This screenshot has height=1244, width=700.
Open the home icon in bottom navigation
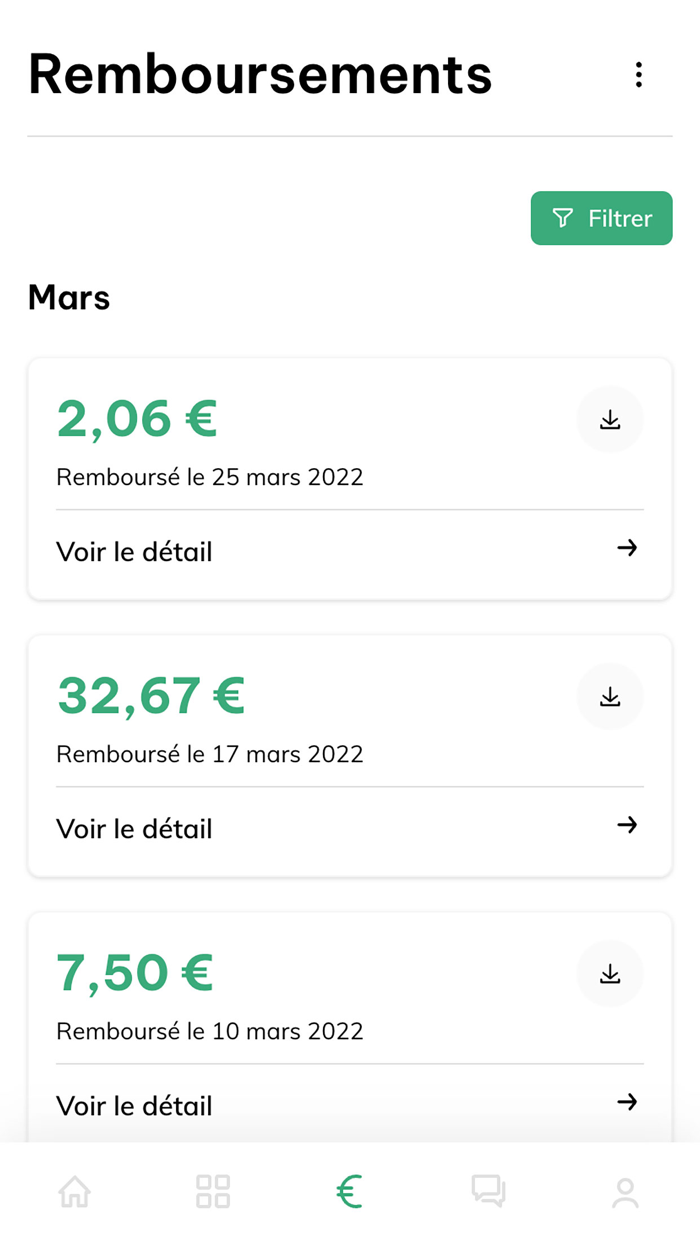[74, 1192]
